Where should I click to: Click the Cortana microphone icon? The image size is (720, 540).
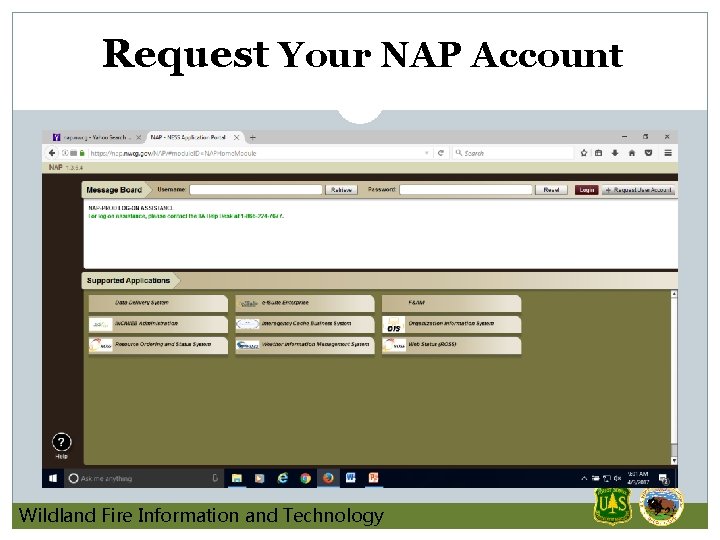(215, 478)
